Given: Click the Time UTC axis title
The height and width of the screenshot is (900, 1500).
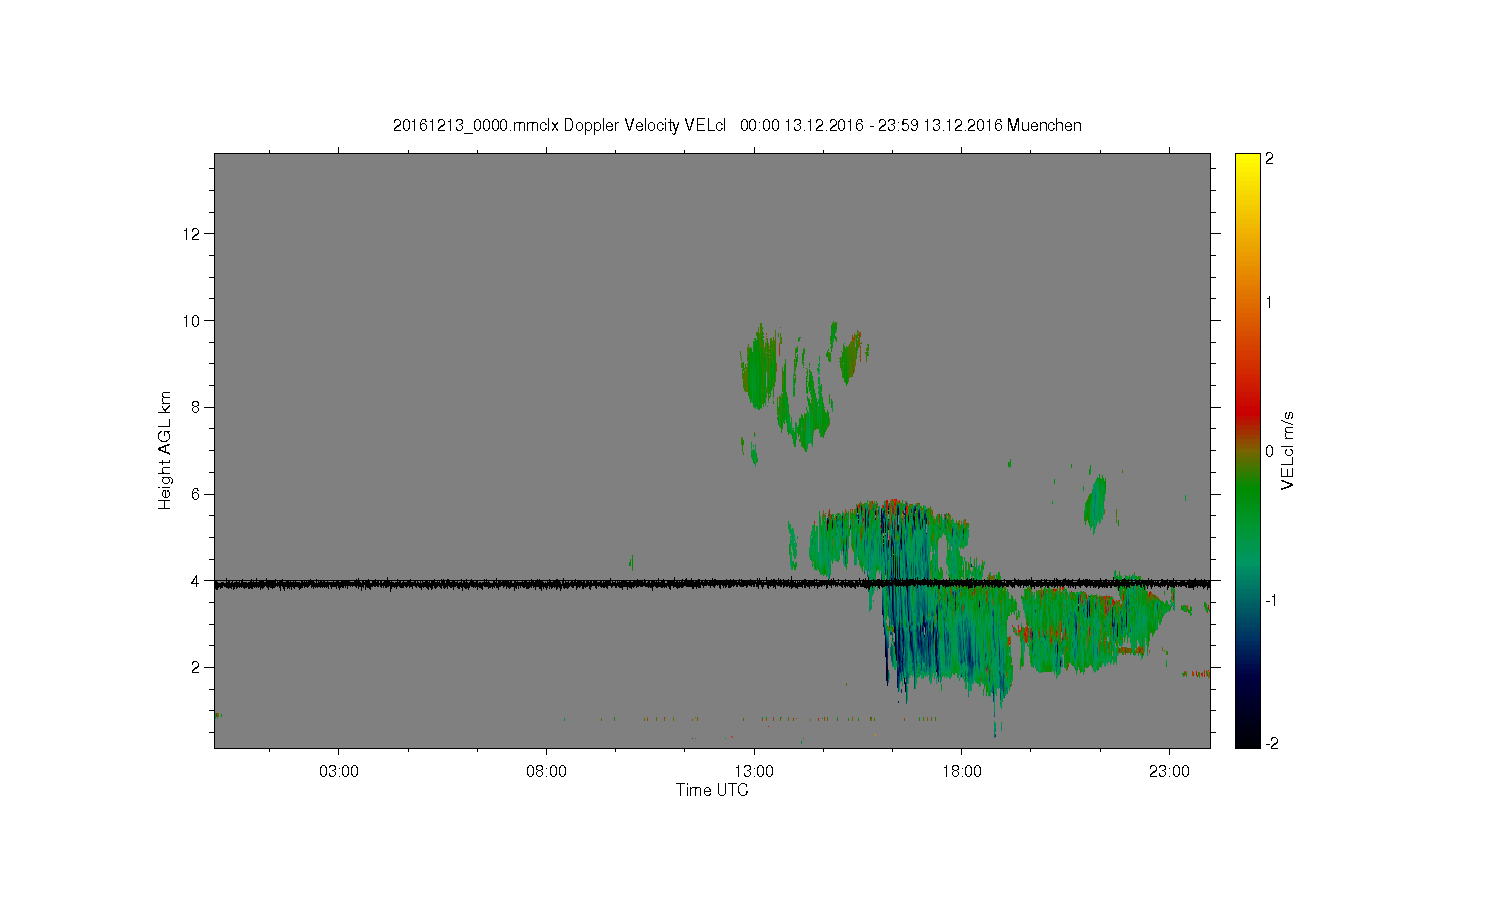Looking at the screenshot, I should click(x=712, y=790).
